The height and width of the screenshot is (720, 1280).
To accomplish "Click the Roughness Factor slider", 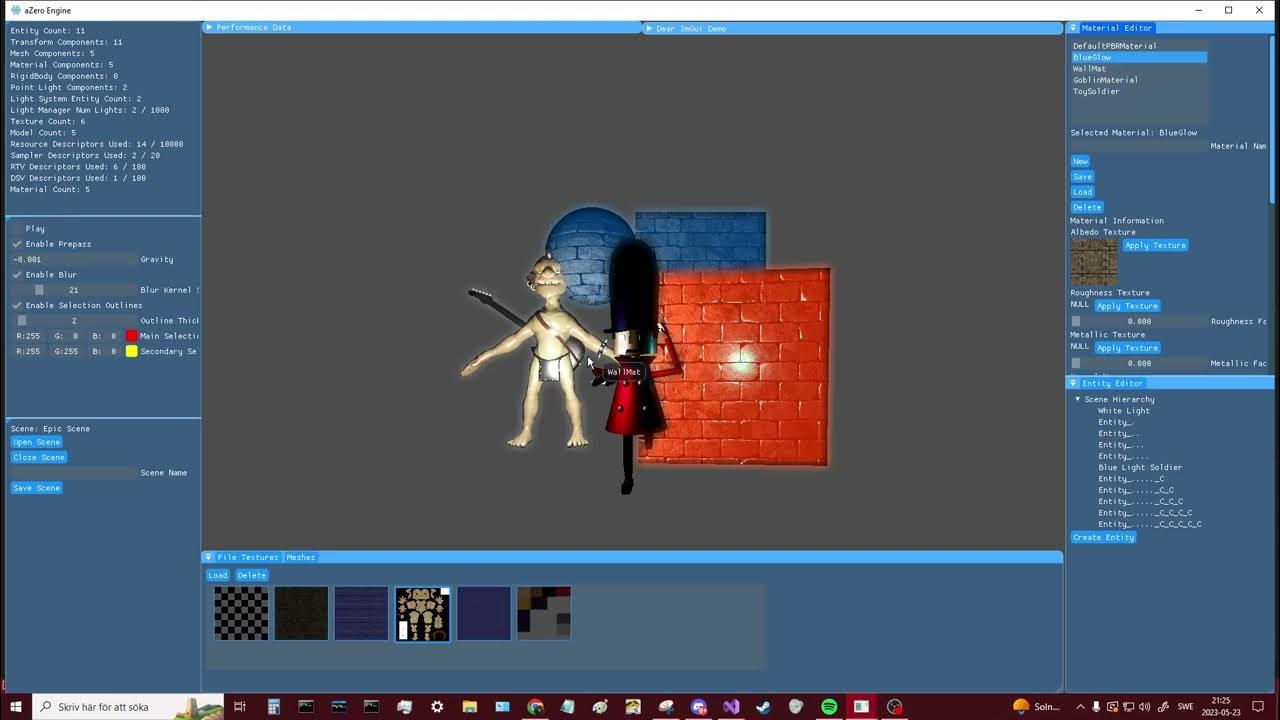I will click(x=1139, y=322).
